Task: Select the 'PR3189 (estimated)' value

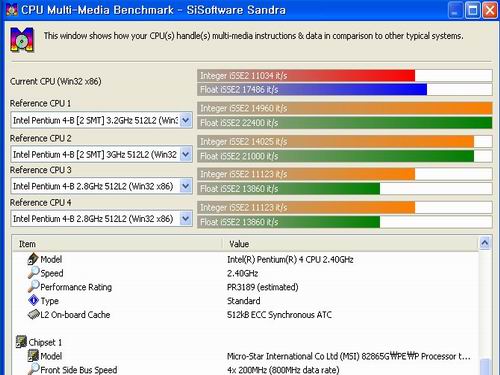Action: click(x=263, y=287)
